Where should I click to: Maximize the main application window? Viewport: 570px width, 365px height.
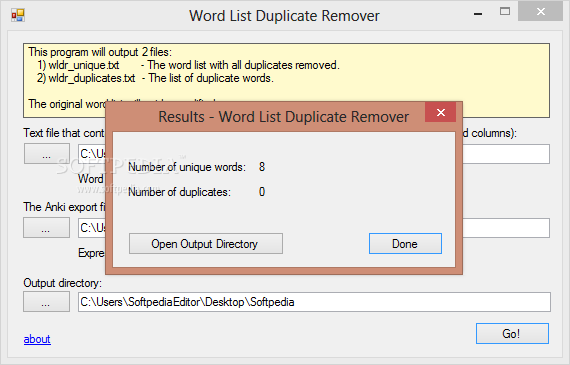[x=505, y=12]
